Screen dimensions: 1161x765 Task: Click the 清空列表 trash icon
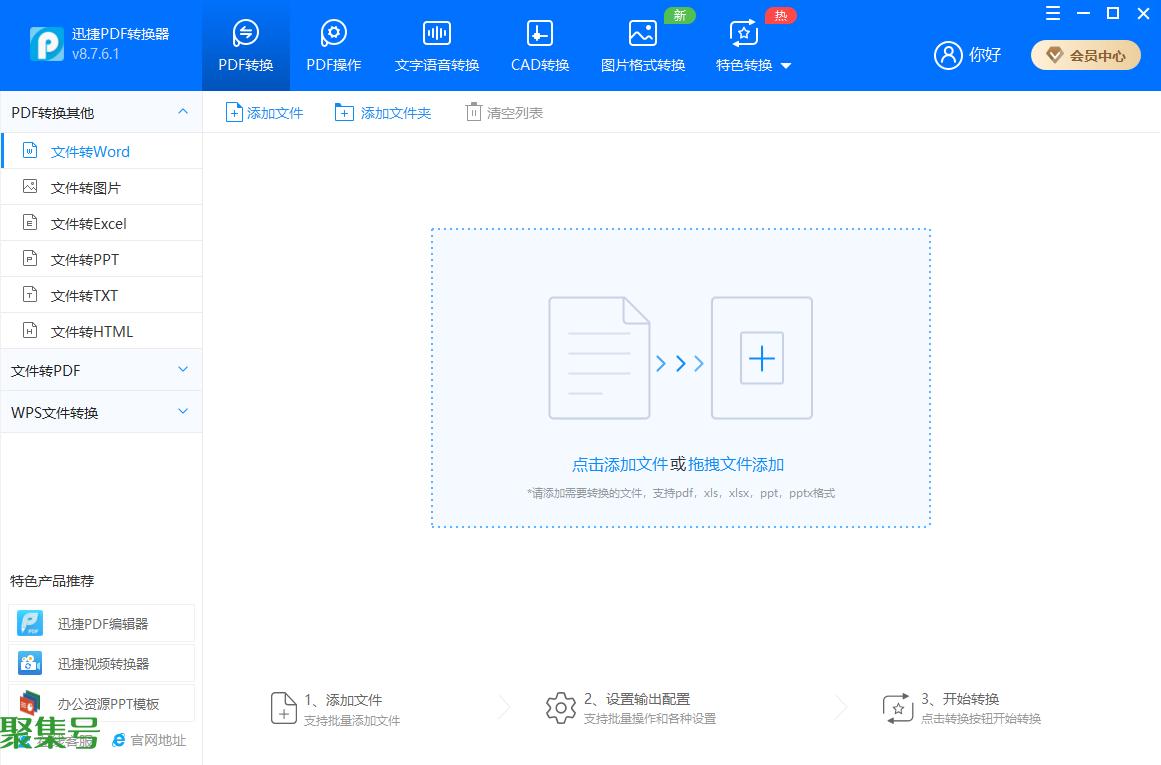tap(473, 112)
